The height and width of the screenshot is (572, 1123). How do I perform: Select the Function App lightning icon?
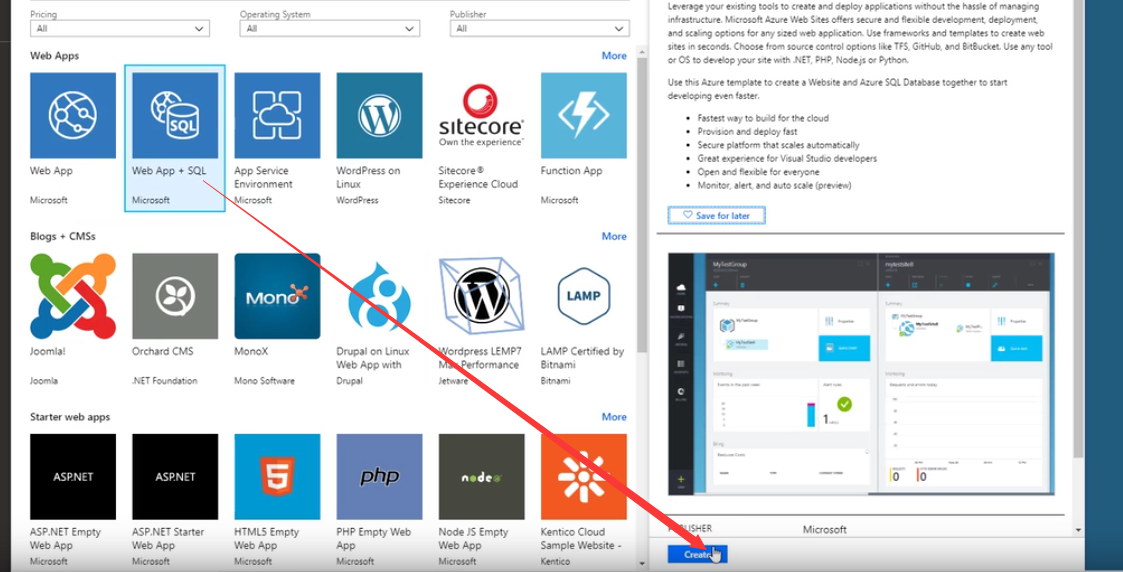pyautogui.click(x=584, y=115)
